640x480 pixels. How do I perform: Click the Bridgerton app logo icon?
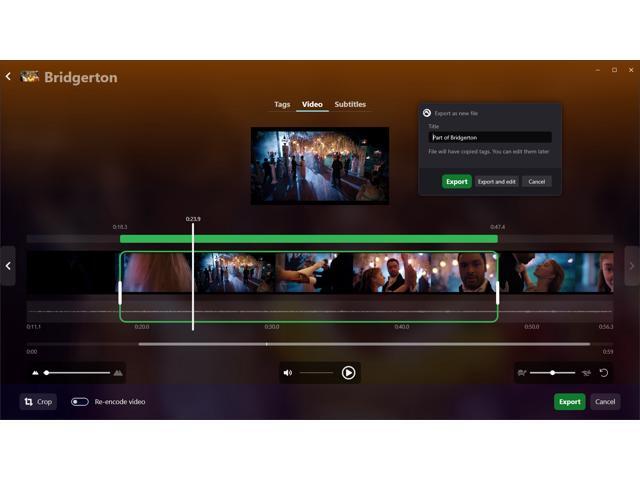click(x=30, y=77)
